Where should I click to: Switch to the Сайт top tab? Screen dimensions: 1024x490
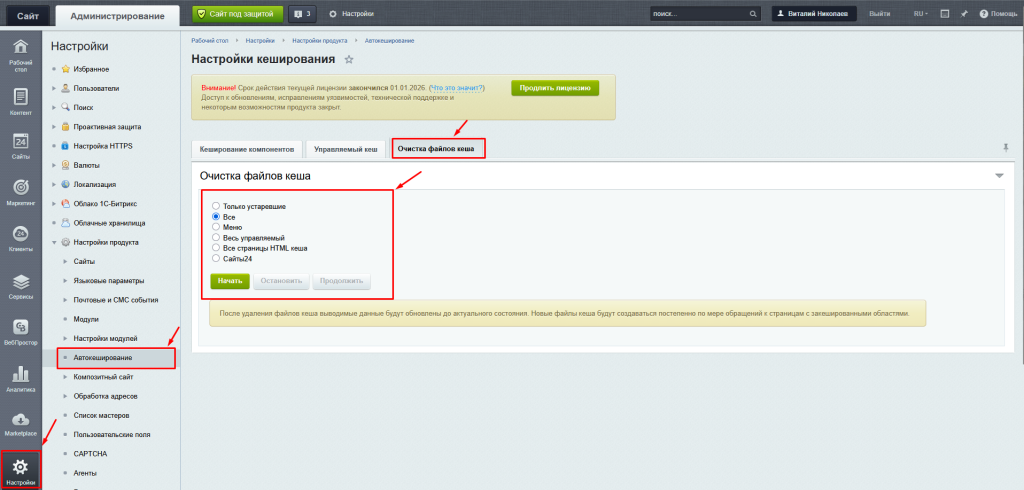coord(27,16)
